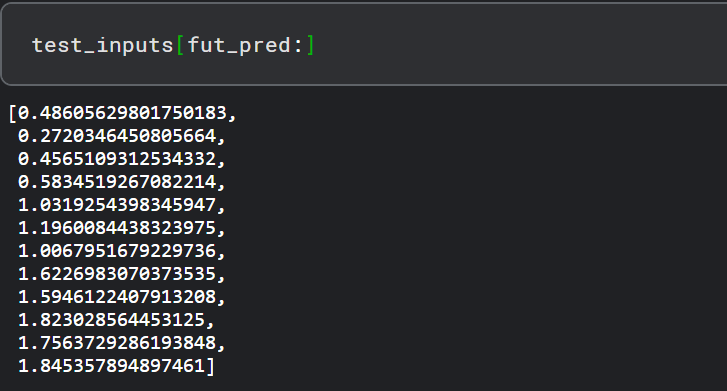Click output value 1.823028564453125

pyautogui.click(x=111, y=320)
